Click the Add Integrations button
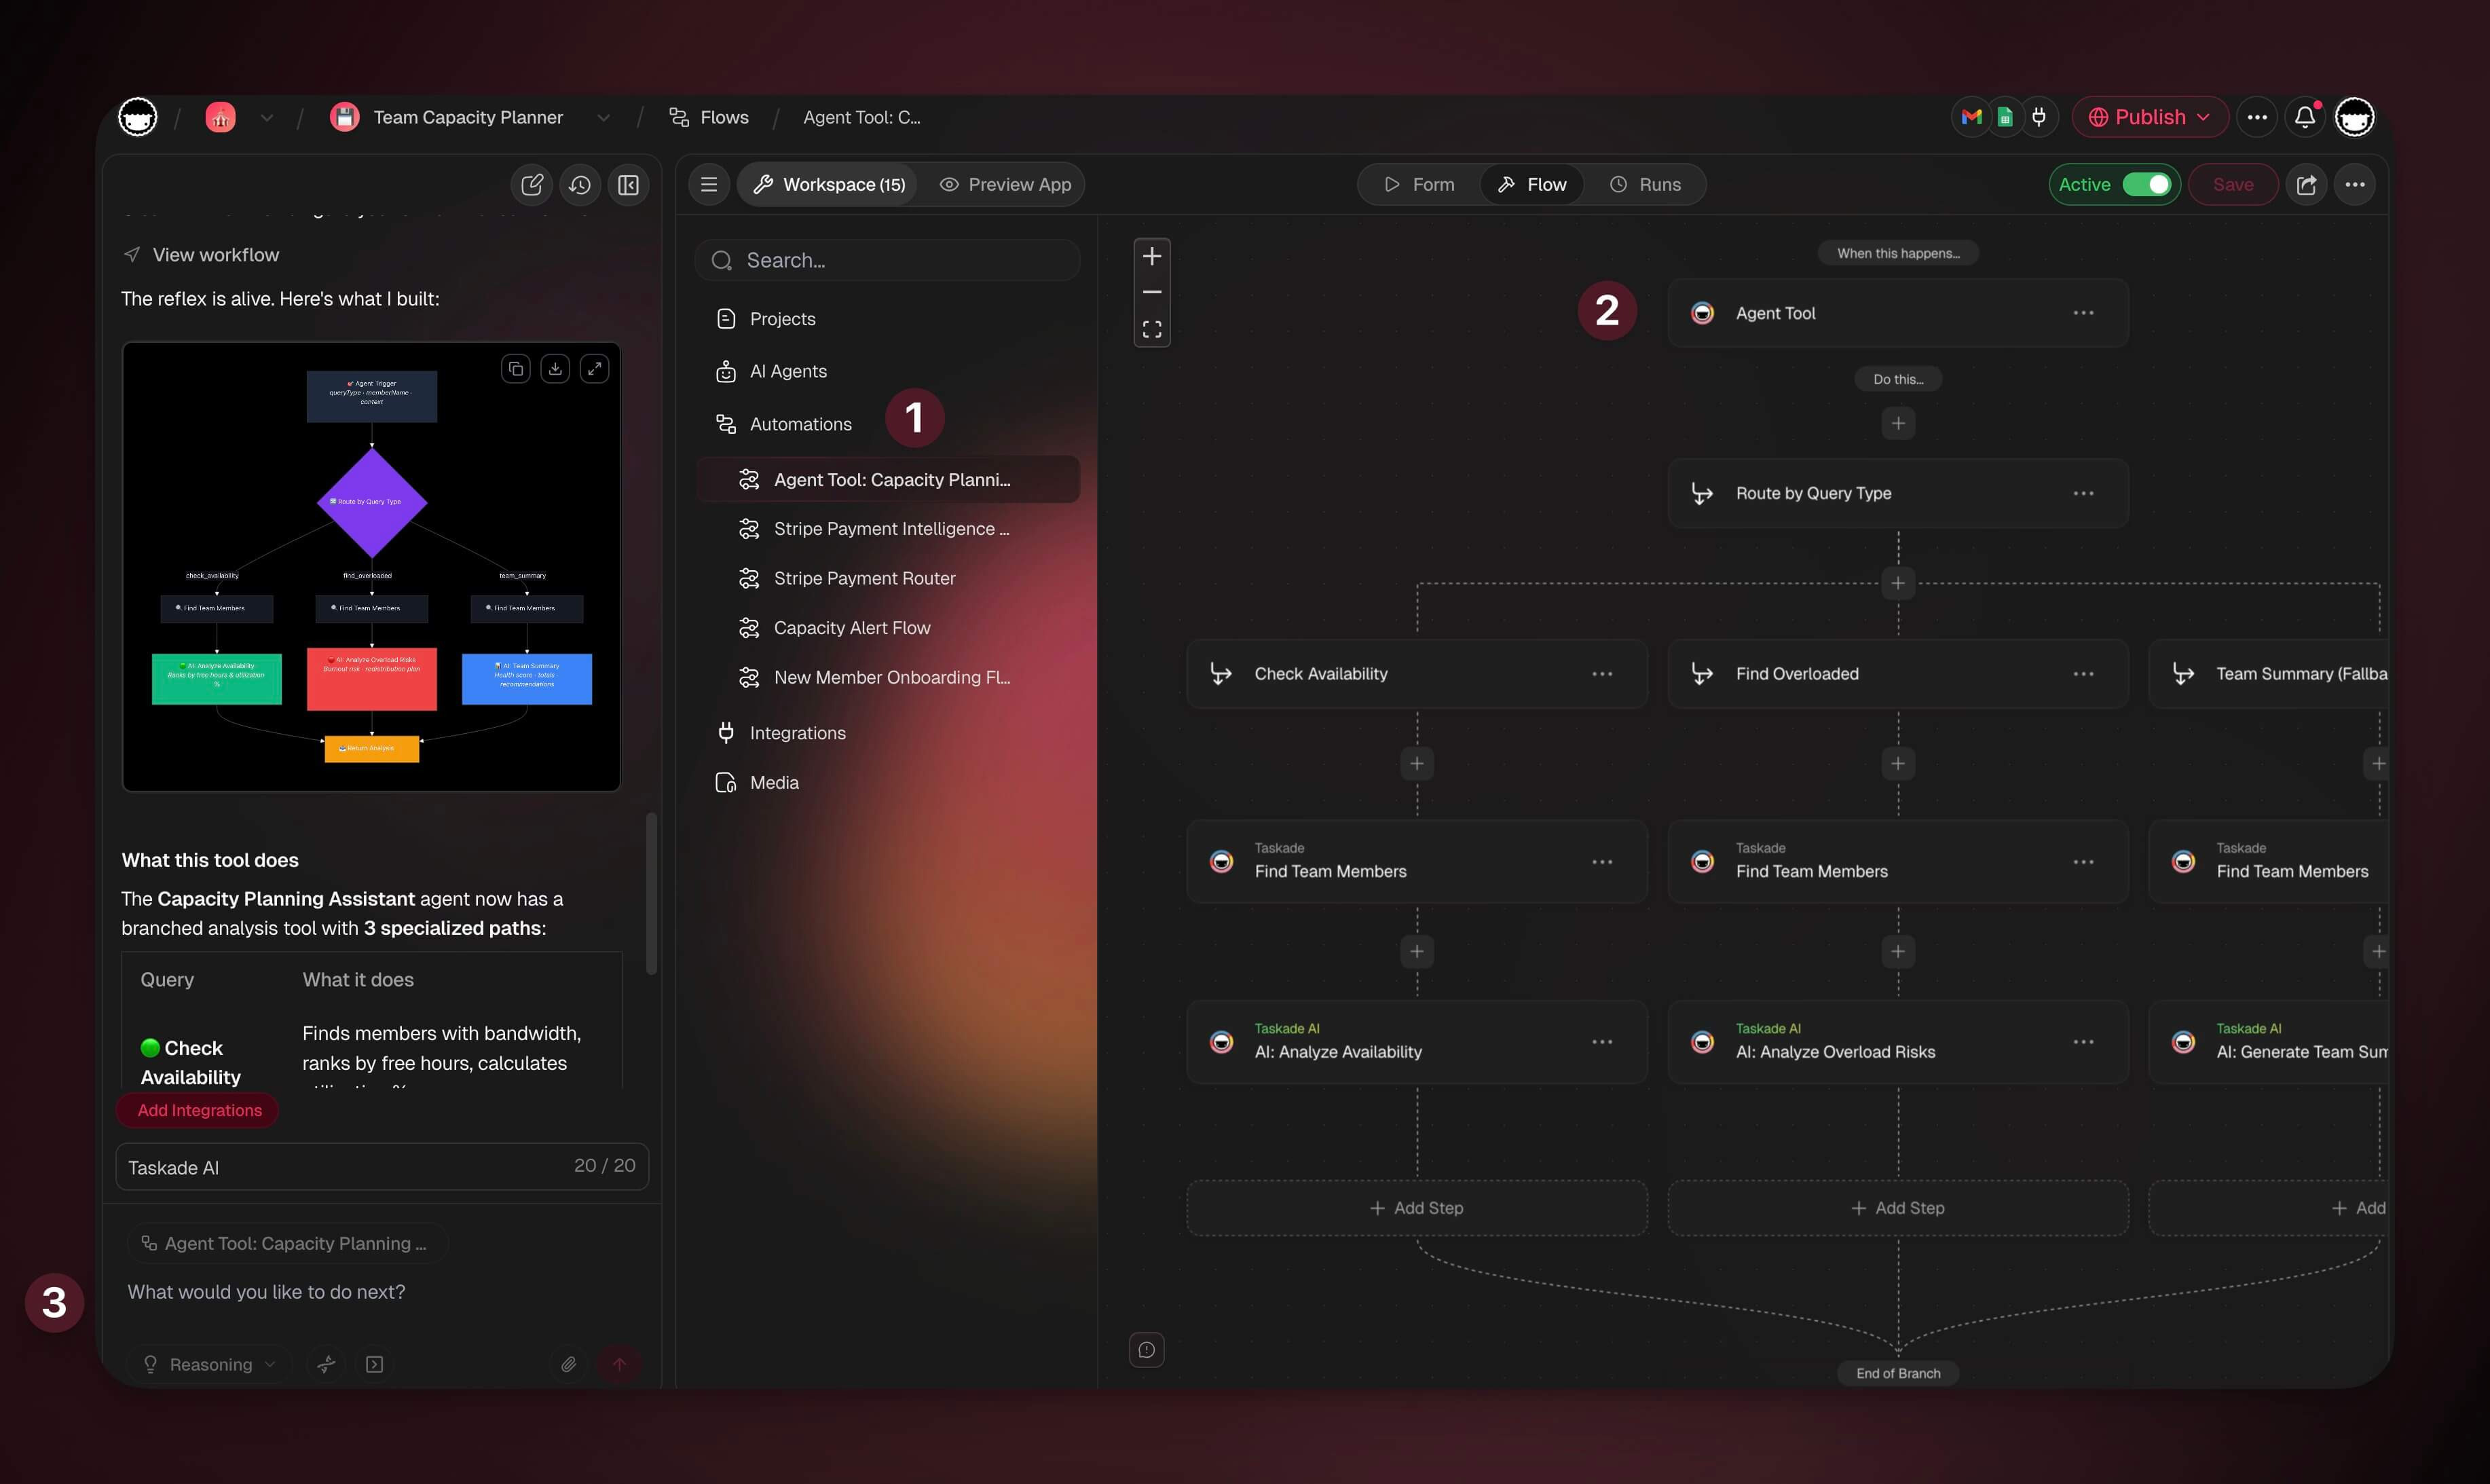This screenshot has height=1484, width=2490. coord(199,1110)
